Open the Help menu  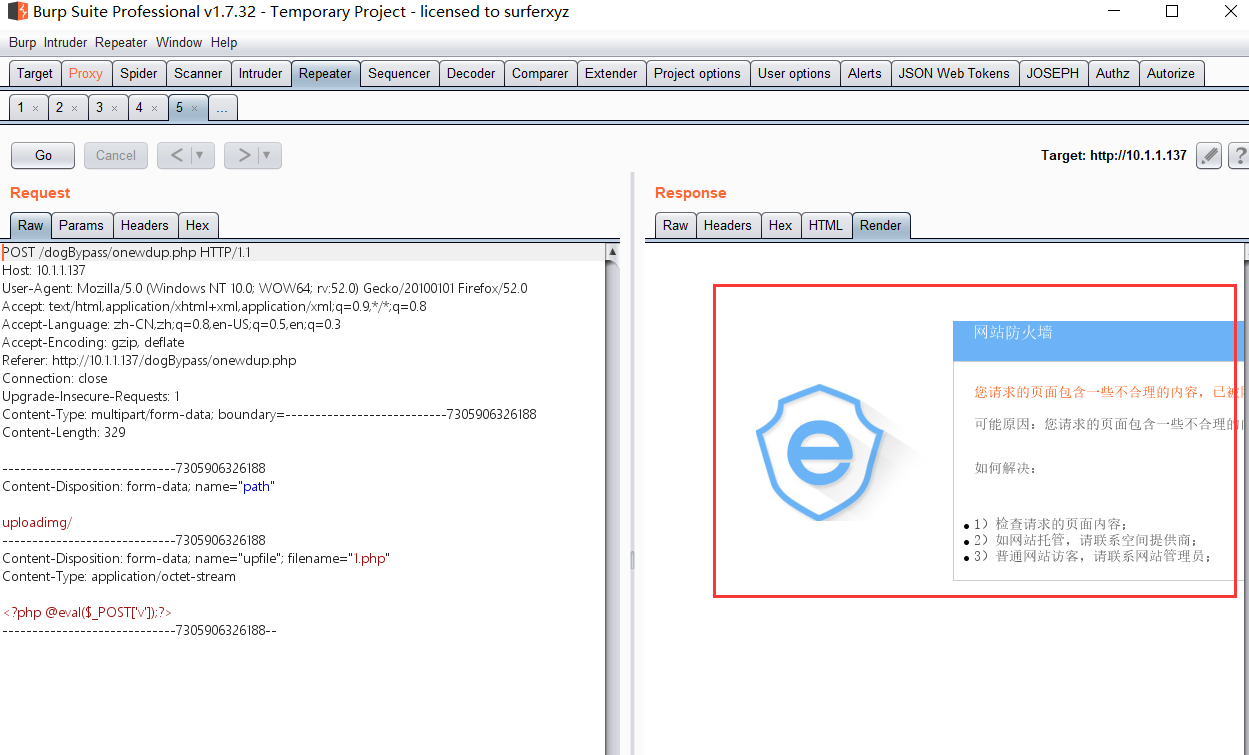224,42
